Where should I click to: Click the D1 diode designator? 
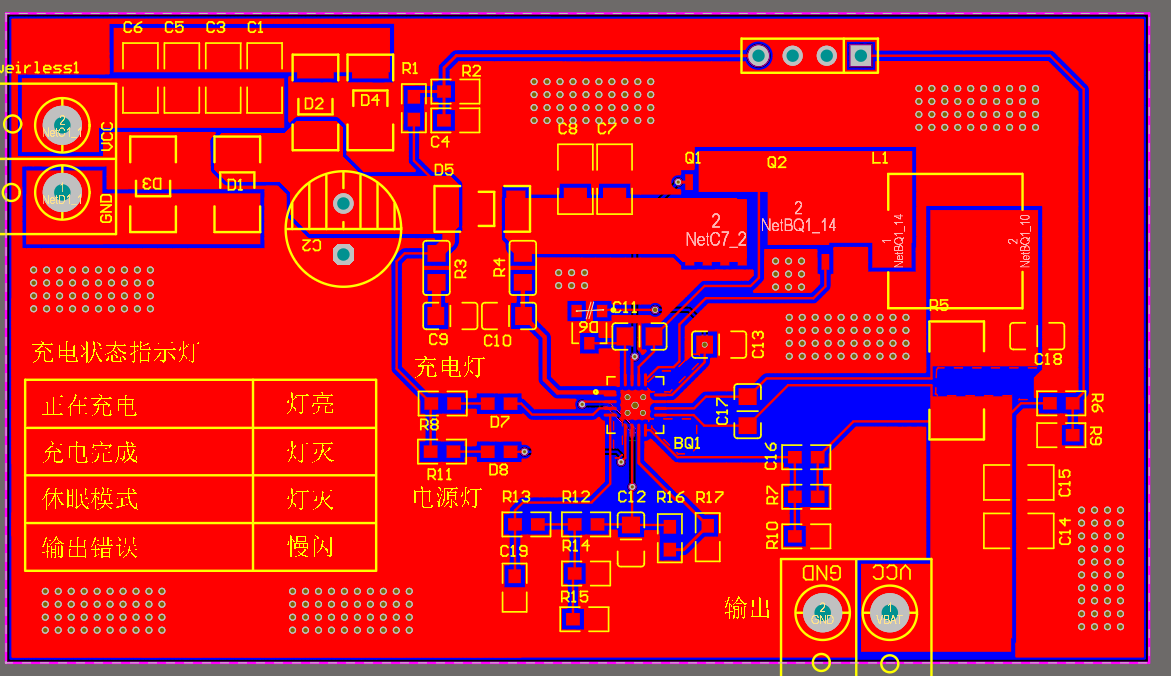point(234,184)
